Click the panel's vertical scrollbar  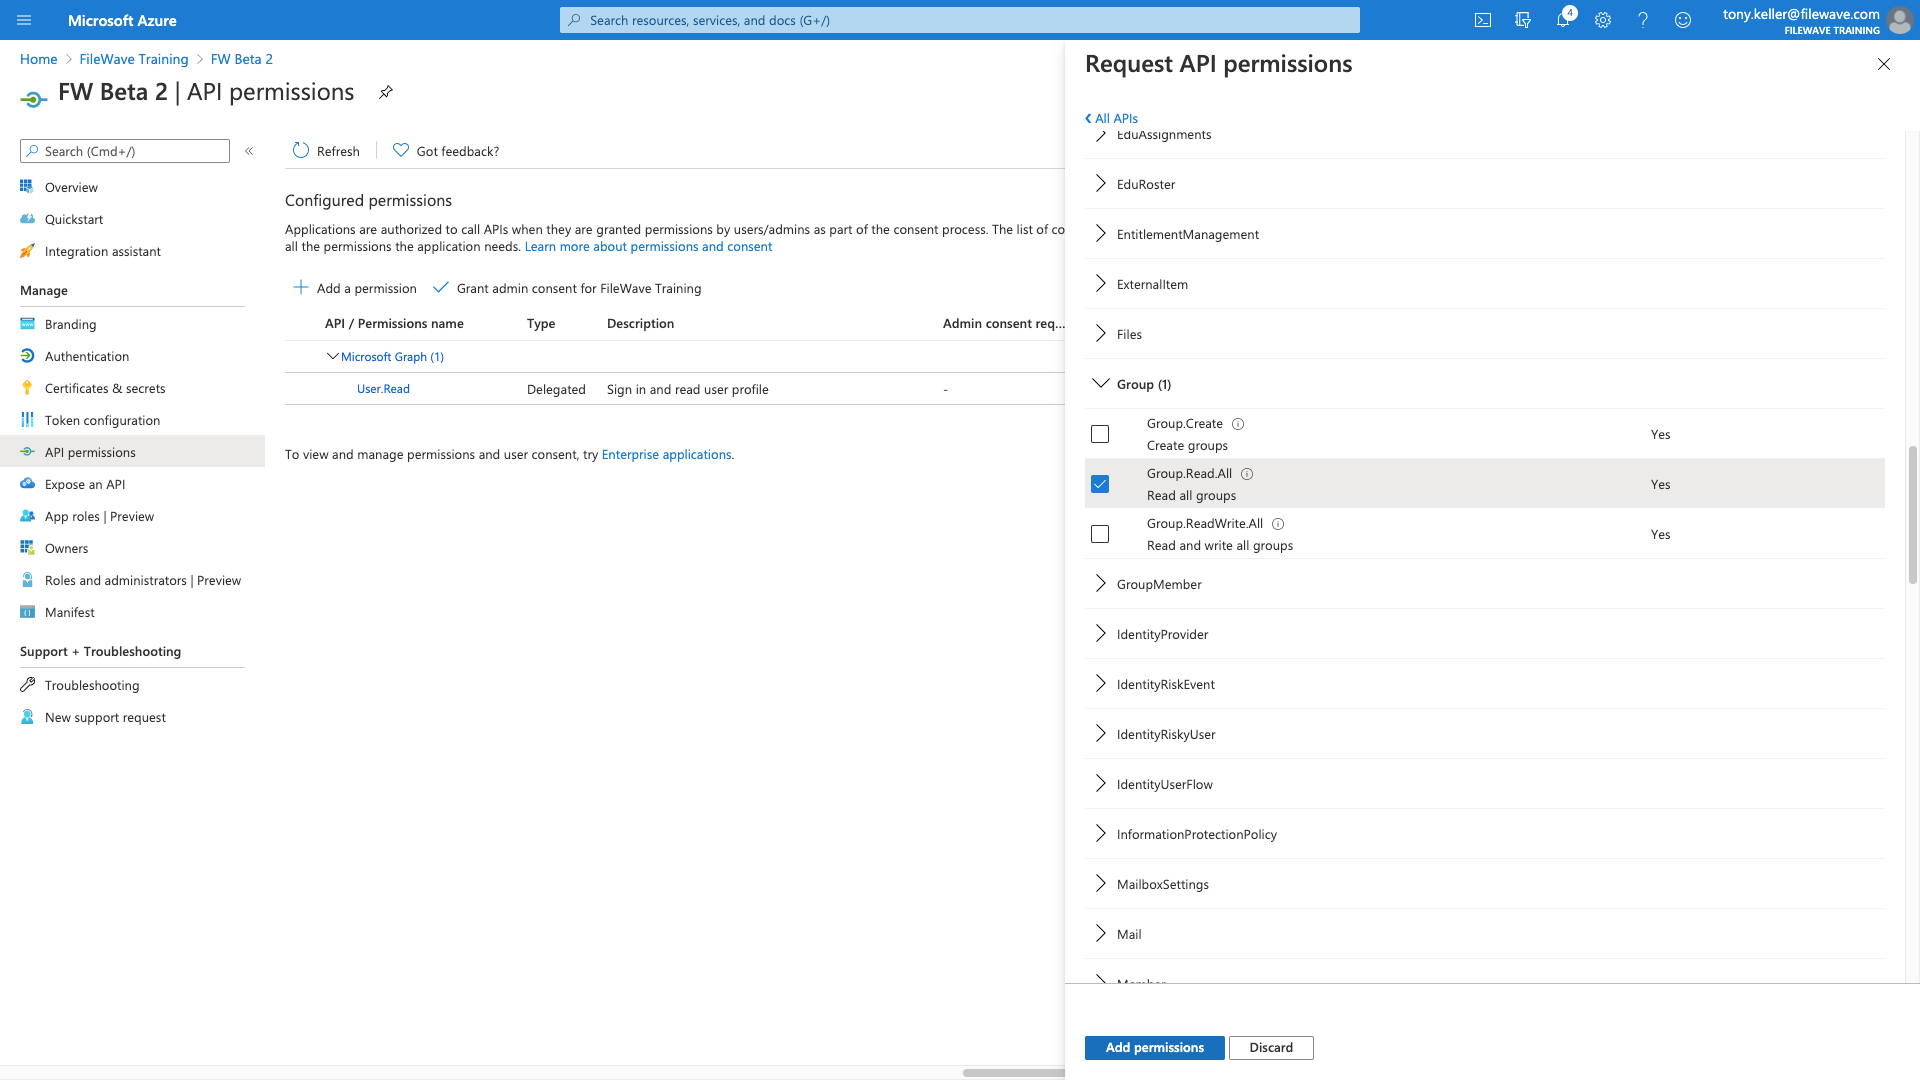[1912, 514]
